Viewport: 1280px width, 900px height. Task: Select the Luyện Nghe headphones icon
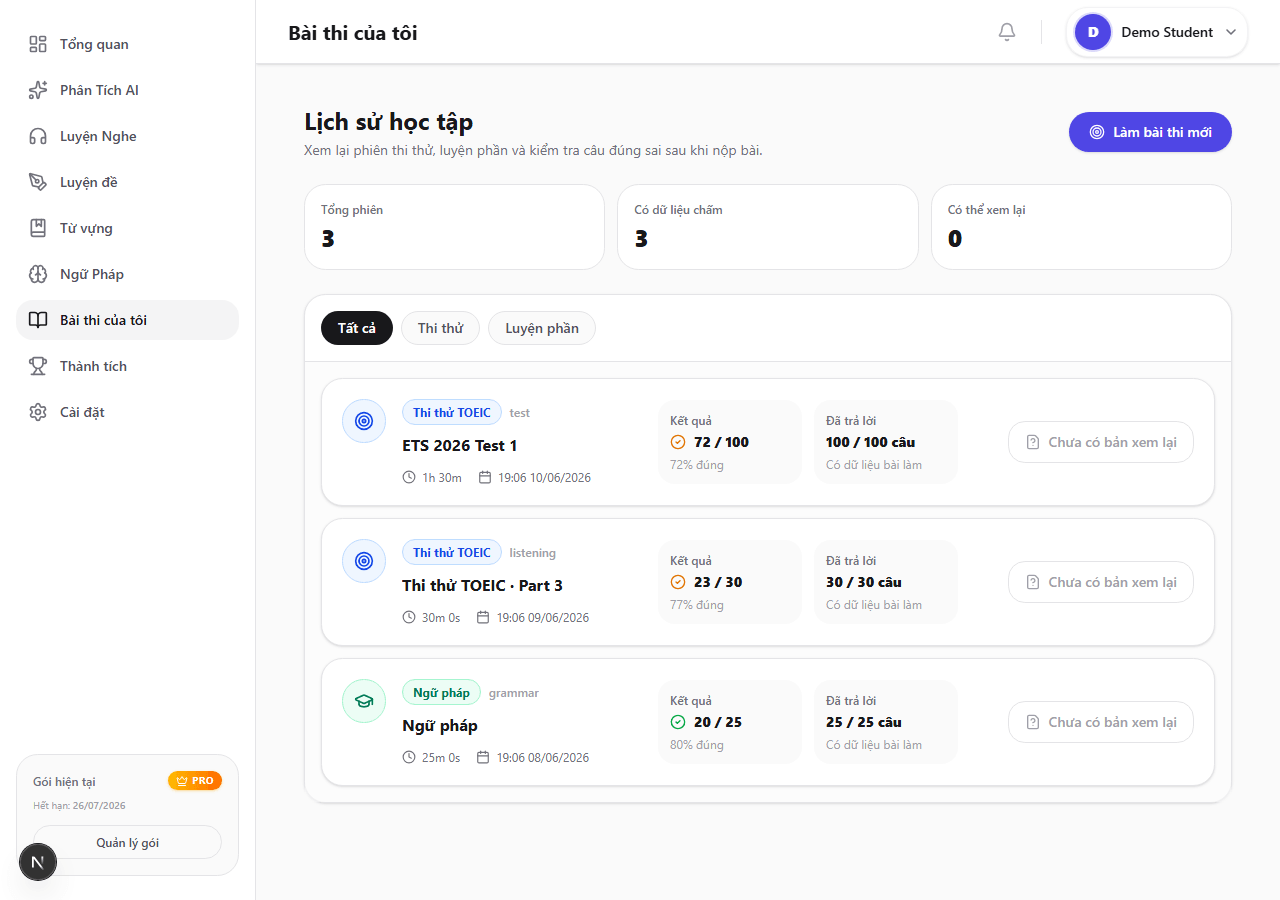pos(38,136)
